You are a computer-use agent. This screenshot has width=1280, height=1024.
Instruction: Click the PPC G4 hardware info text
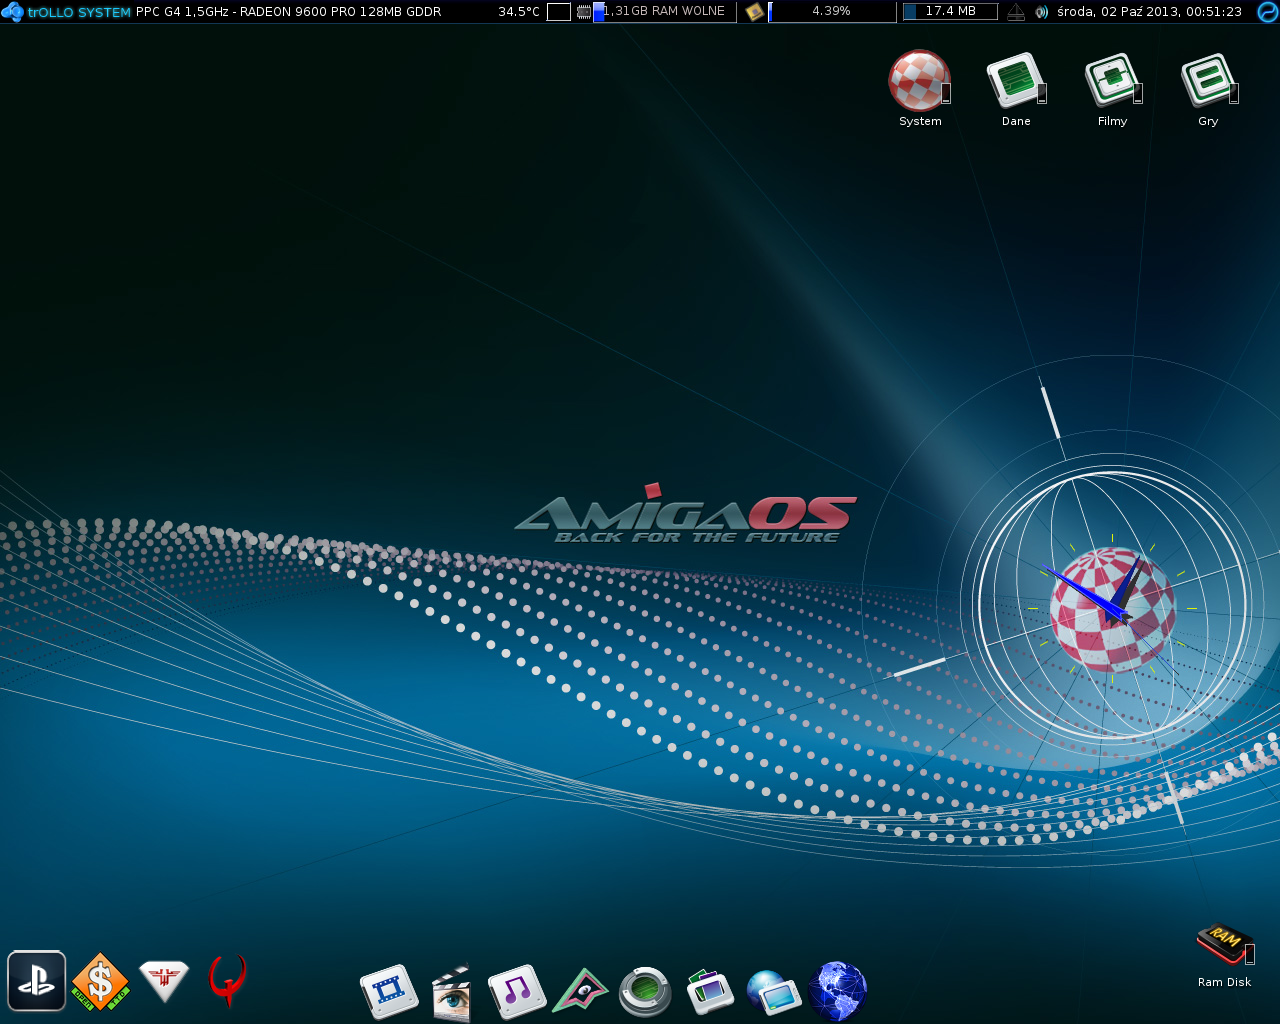pyautogui.click(x=288, y=12)
